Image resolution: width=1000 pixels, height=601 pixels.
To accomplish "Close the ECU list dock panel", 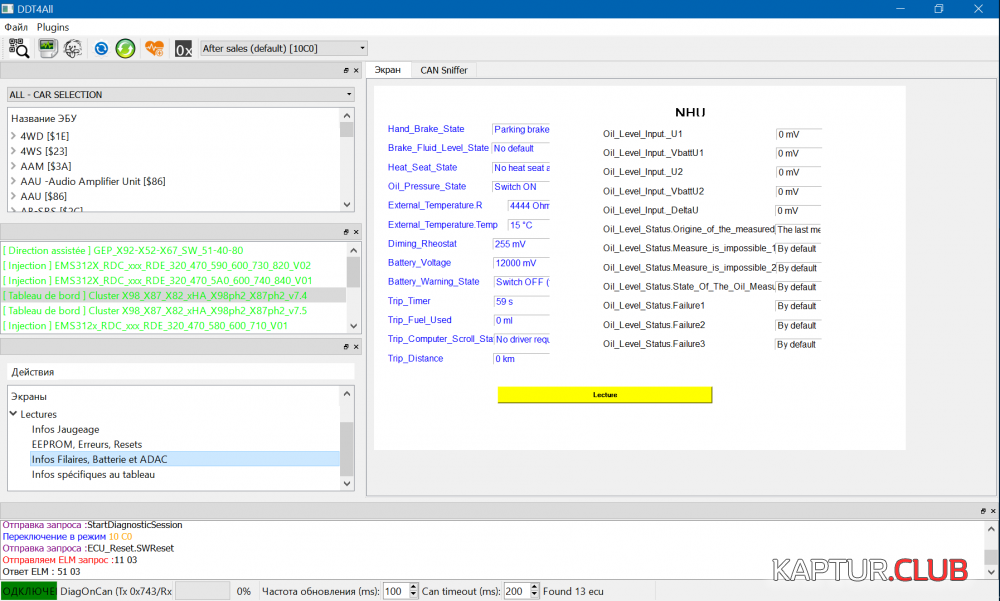I will [x=356, y=232].
